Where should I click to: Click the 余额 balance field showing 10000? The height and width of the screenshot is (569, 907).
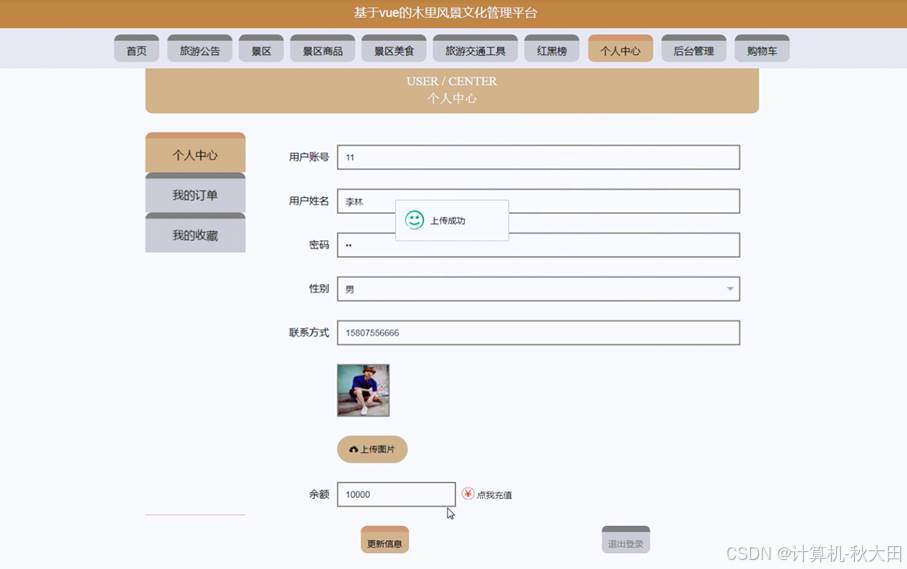pos(396,494)
